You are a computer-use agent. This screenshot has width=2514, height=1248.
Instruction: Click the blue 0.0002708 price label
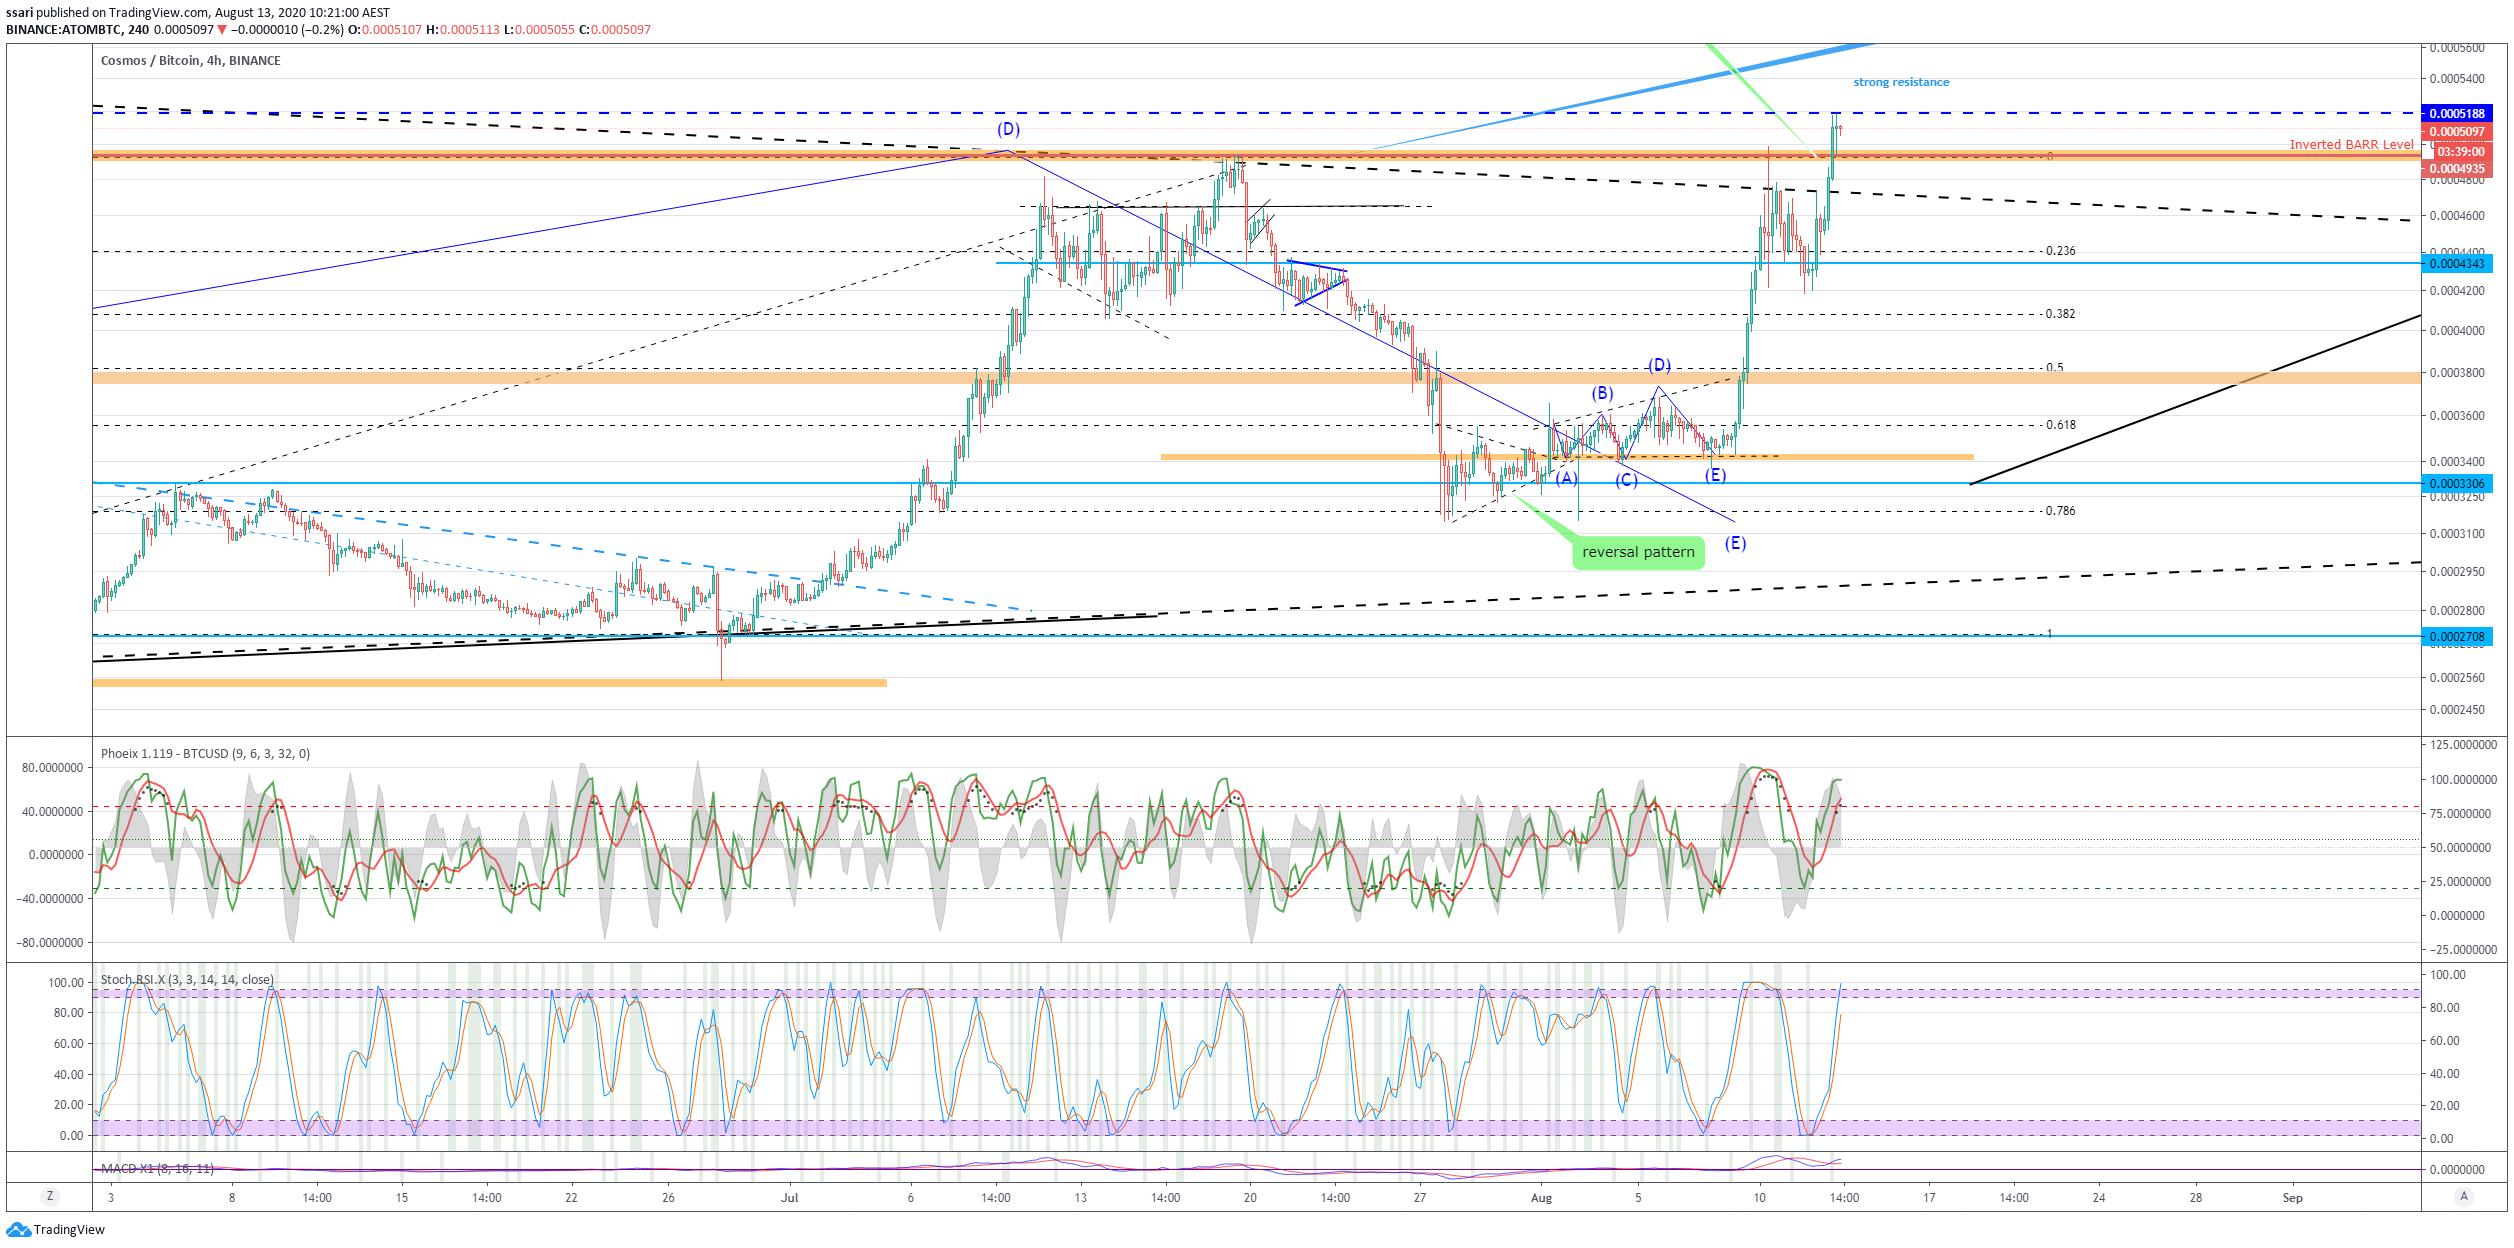[2456, 637]
